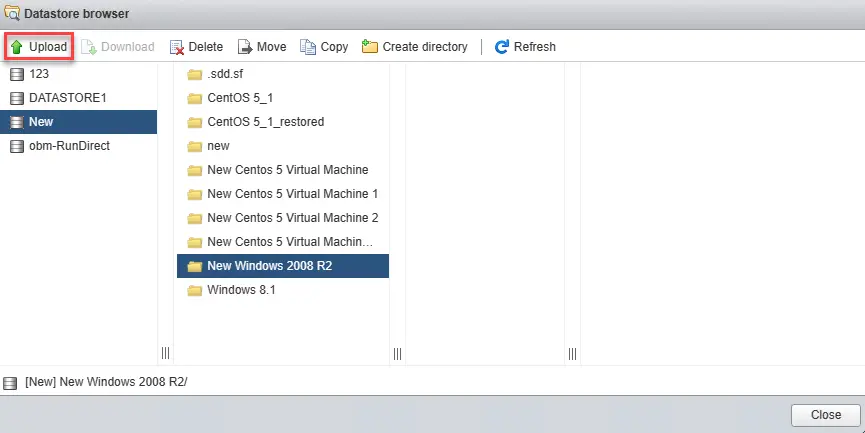Viewport: 865px width, 433px height.
Task: Click the Close button
Action: (x=825, y=415)
